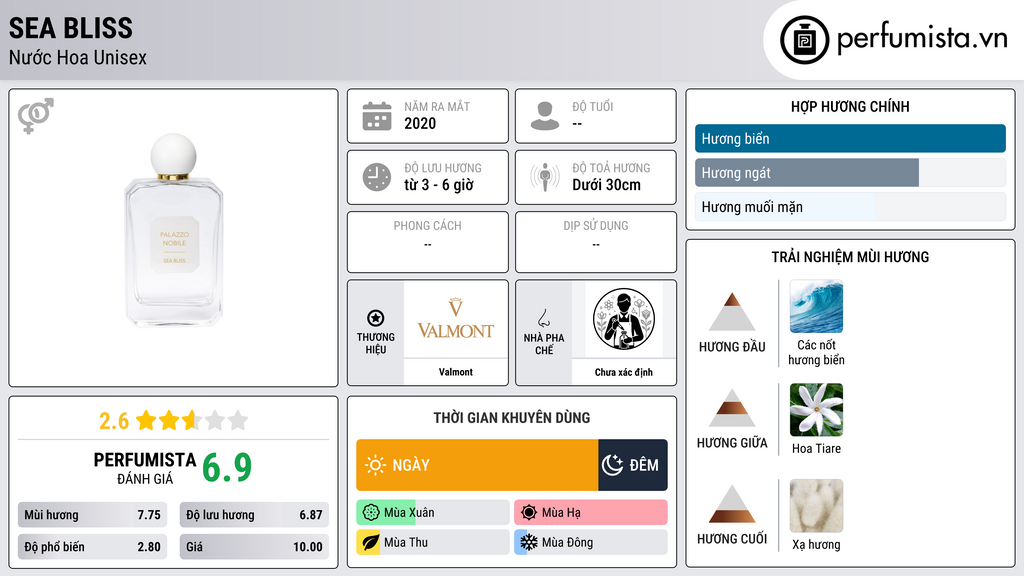Image resolution: width=1024 pixels, height=576 pixels.
Task: Open the Xạ hương musk thumbnail
Action: [x=816, y=505]
